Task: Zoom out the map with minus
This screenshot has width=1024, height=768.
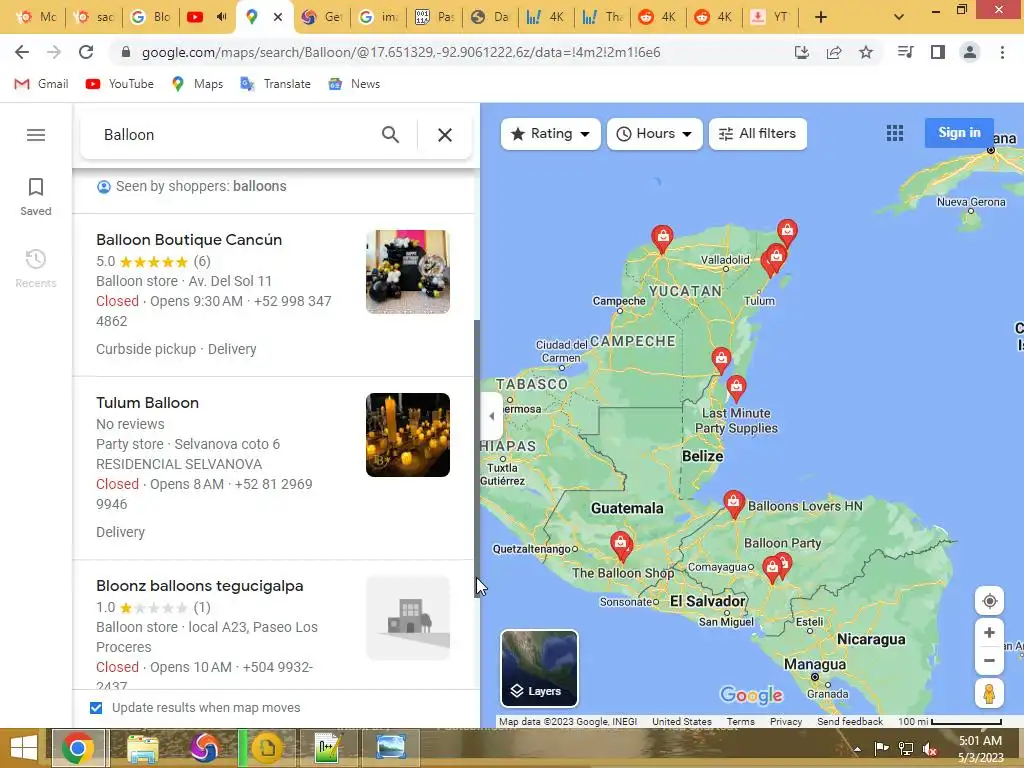Action: point(989,660)
